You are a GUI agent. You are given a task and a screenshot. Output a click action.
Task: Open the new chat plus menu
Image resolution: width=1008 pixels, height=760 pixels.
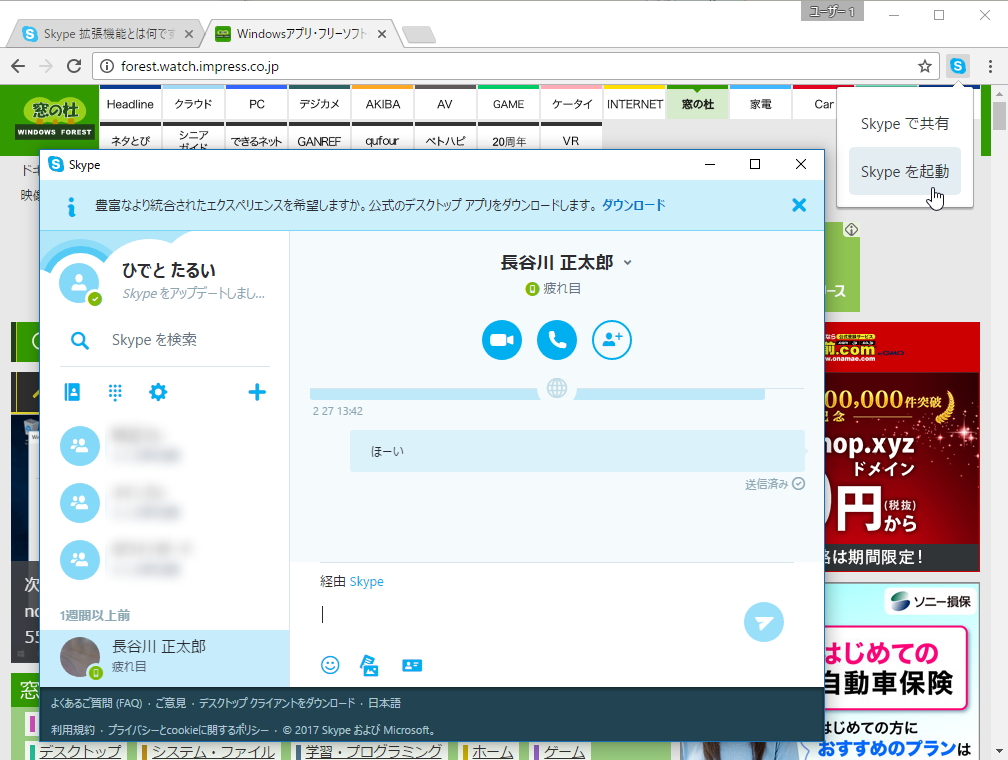point(257,392)
